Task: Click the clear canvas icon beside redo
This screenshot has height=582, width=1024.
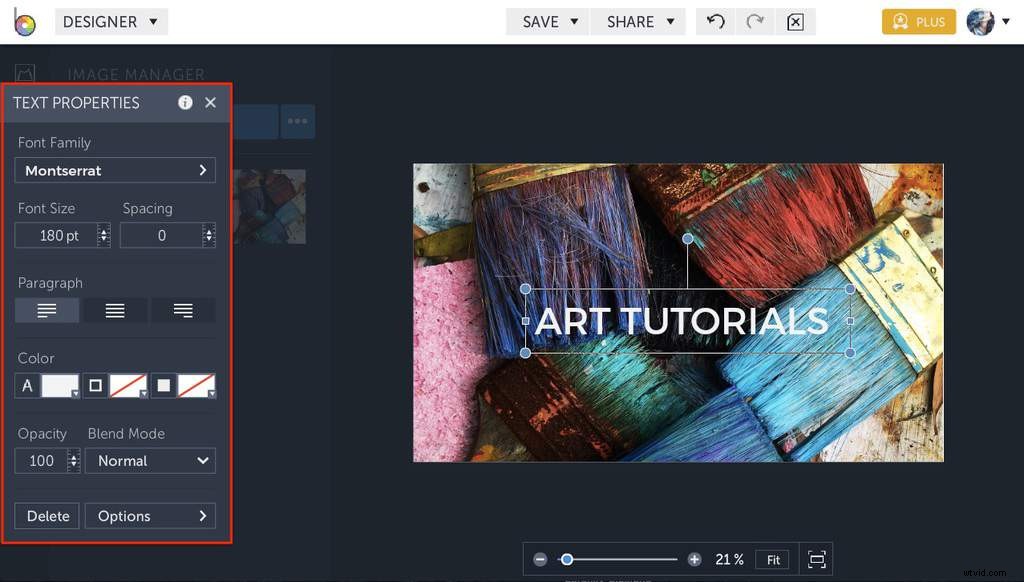Action: point(795,21)
